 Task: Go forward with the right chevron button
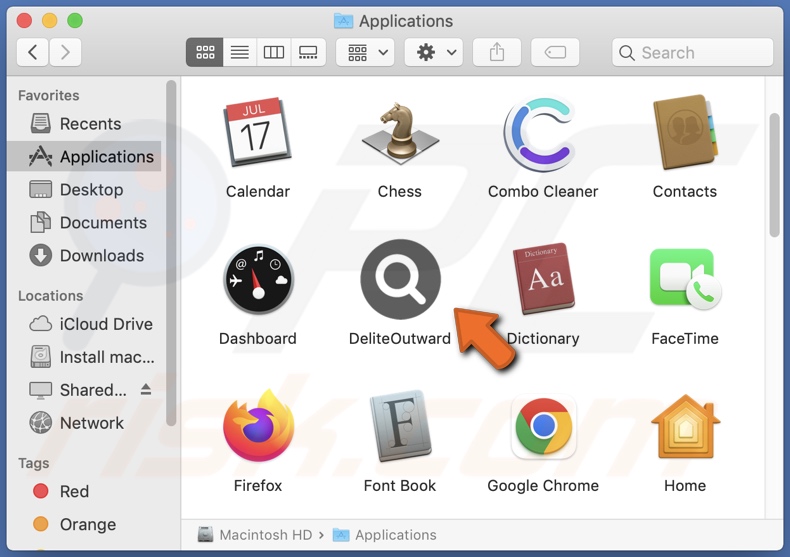tap(65, 52)
